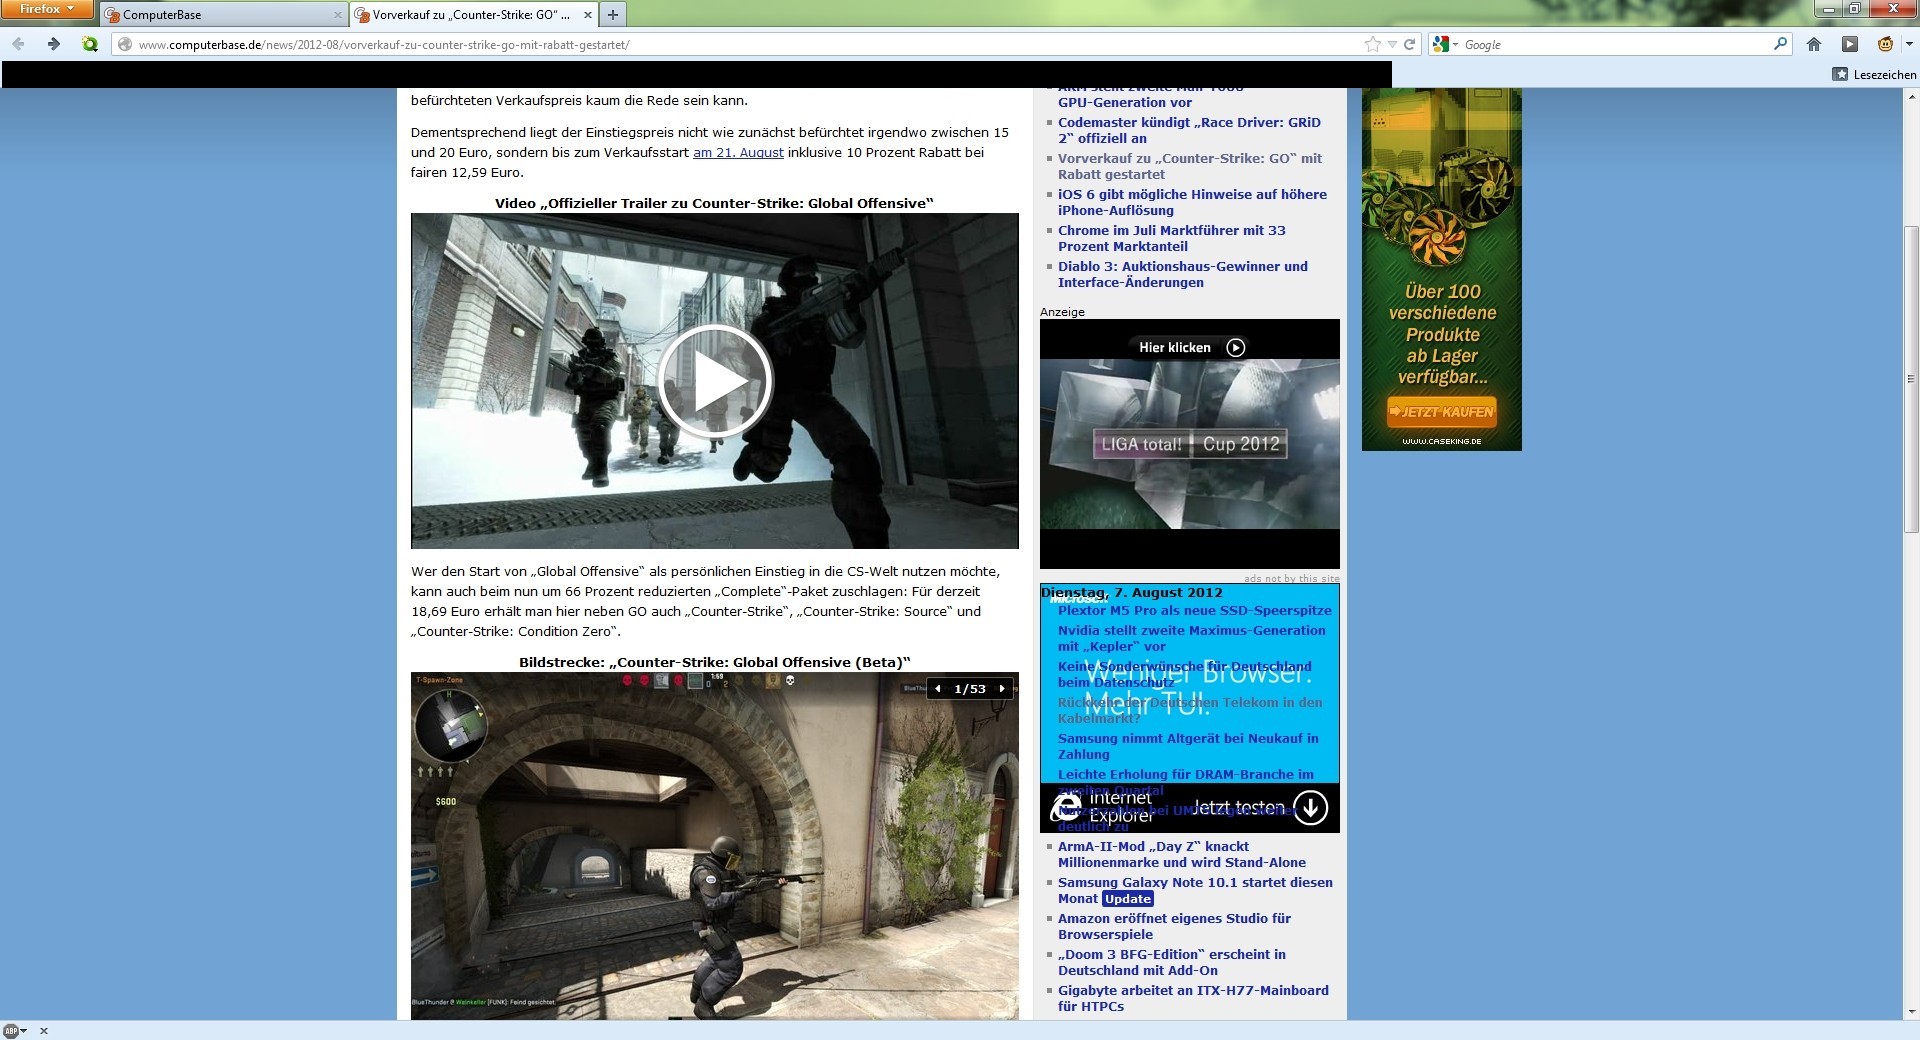Open Nvidia Maximus-Generation news link
This screenshot has width=1920, height=1040.
pos(1192,639)
